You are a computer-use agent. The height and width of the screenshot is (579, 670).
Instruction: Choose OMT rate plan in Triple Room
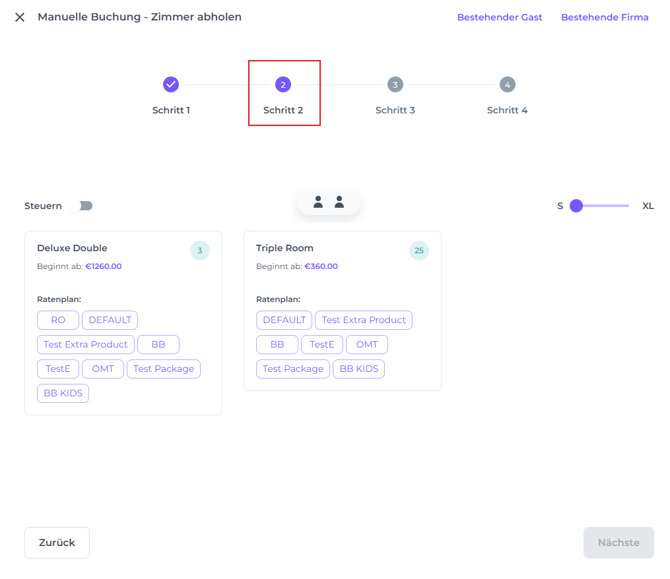[x=366, y=344]
